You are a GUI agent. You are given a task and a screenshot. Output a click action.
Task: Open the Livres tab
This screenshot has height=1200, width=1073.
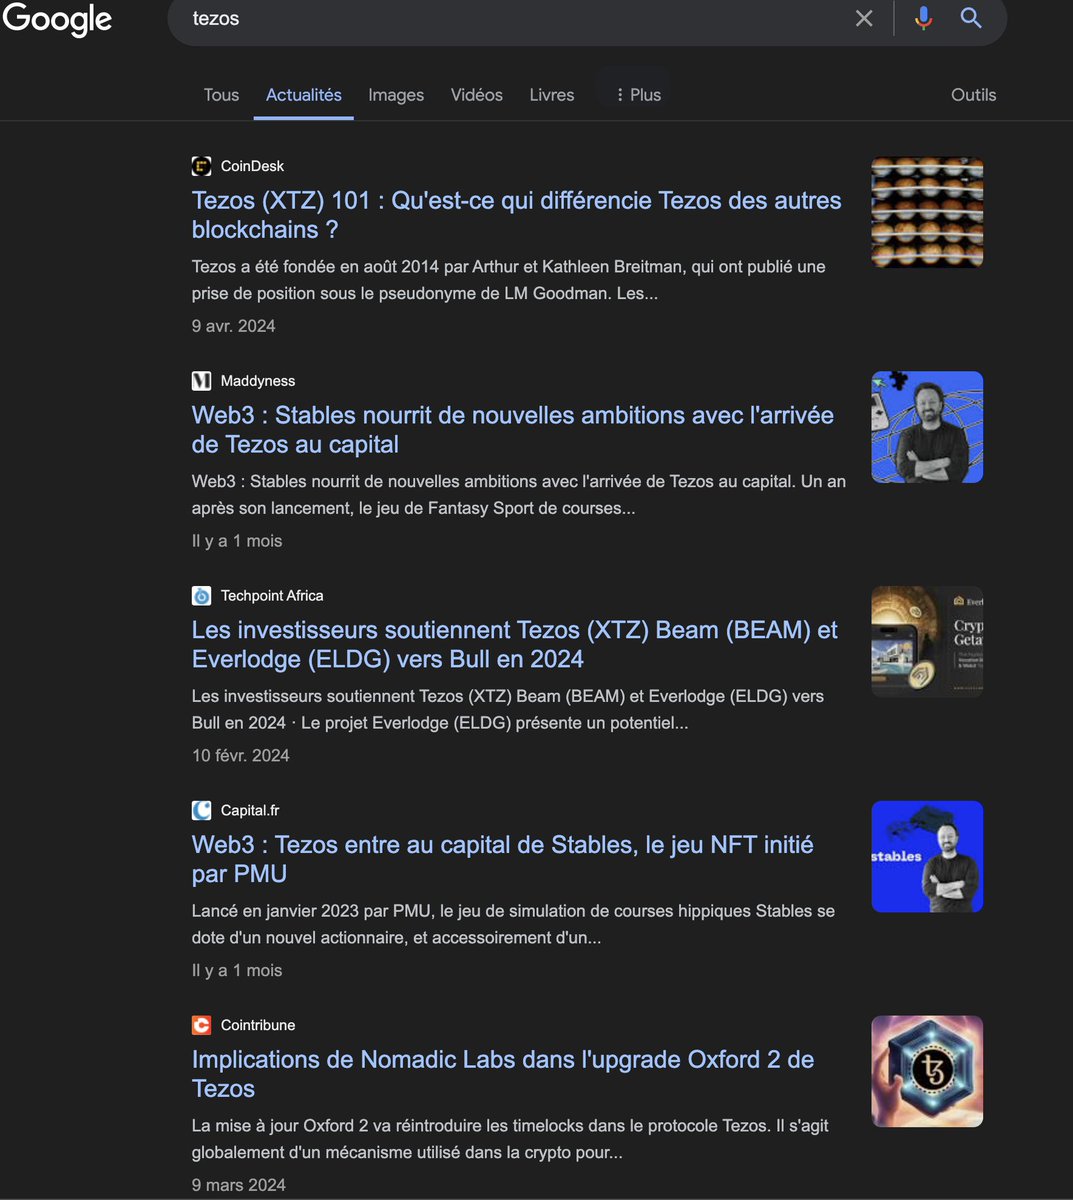[552, 95]
